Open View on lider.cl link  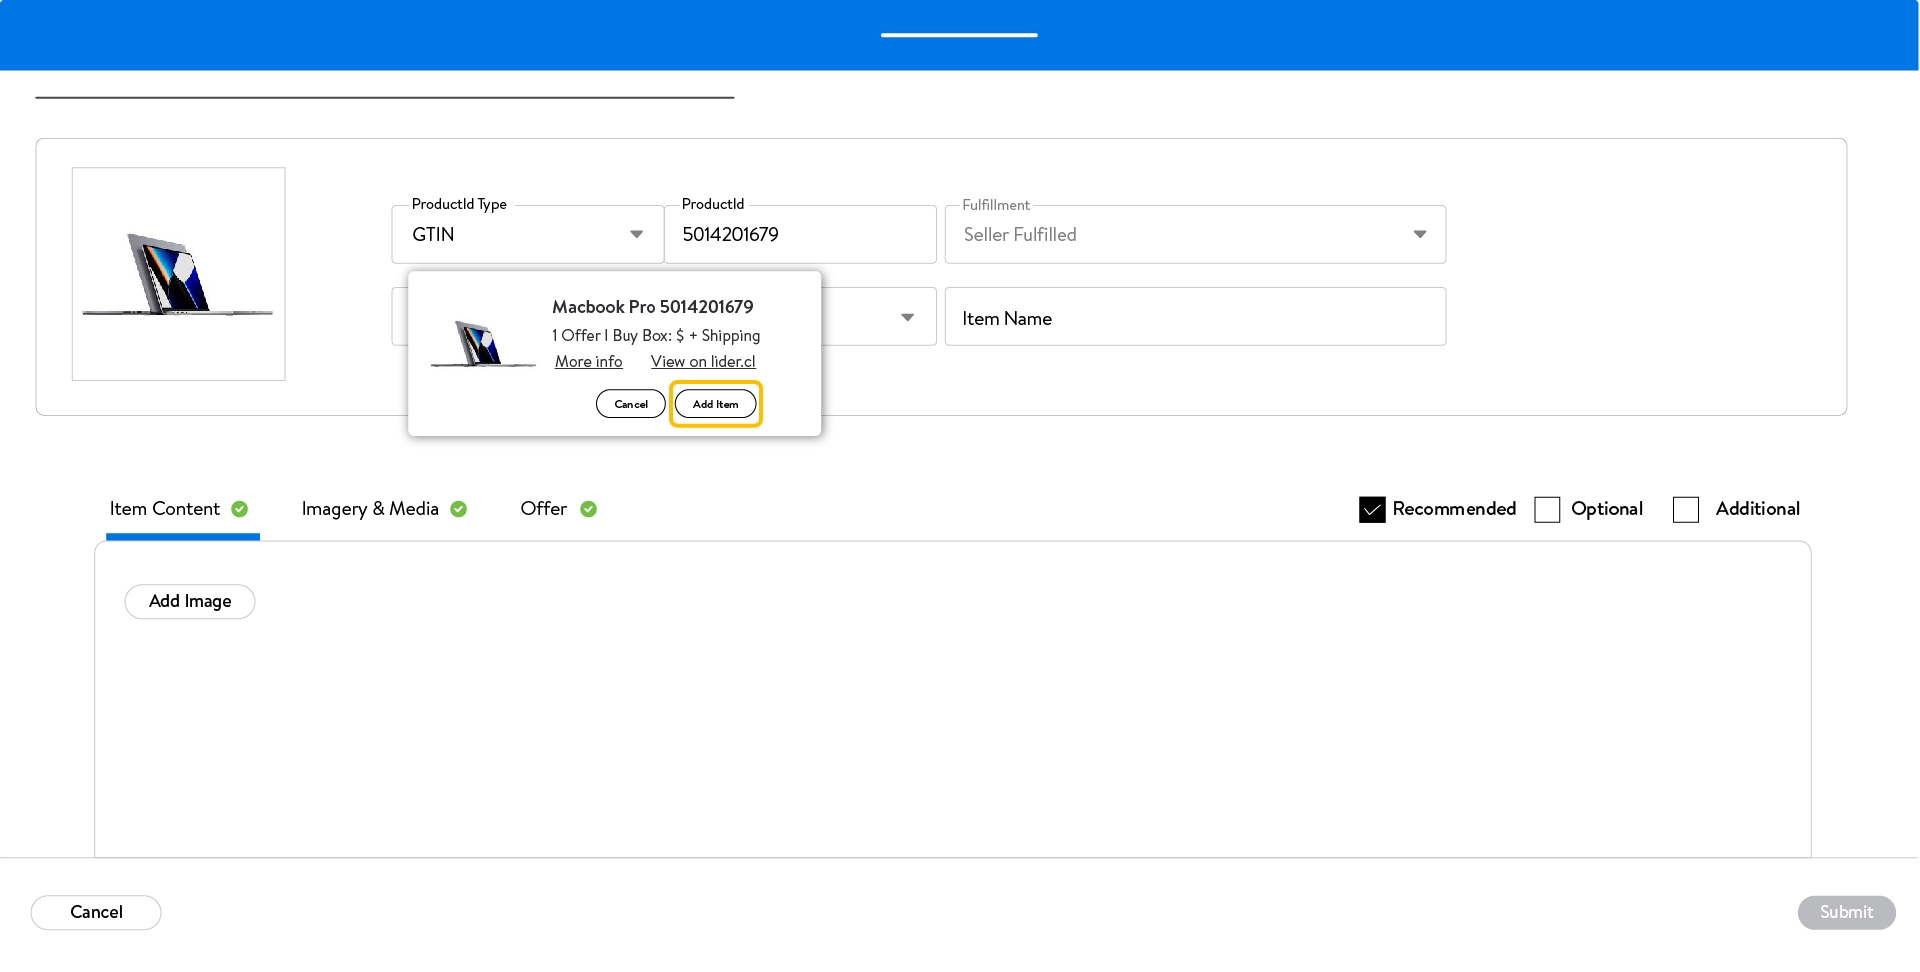pos(703,362)
